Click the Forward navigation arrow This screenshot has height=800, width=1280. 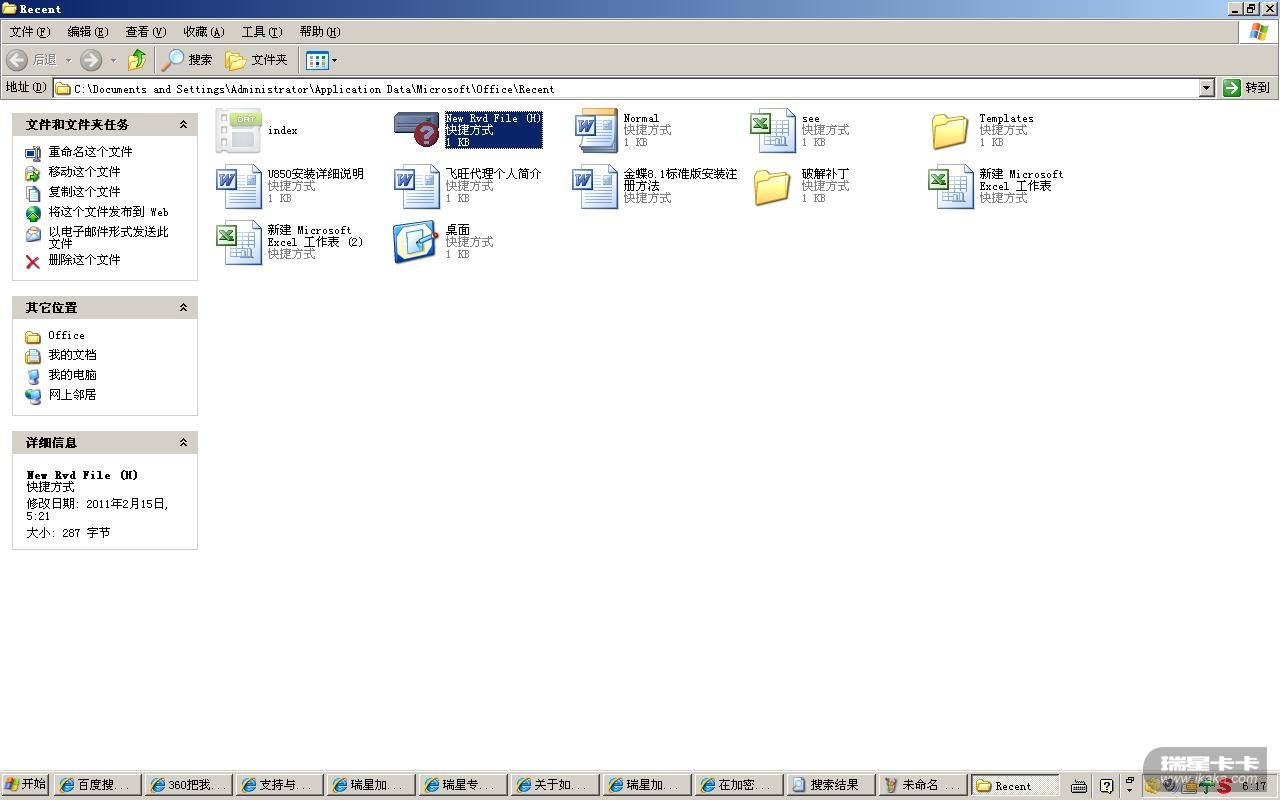(x=91, y=60)
